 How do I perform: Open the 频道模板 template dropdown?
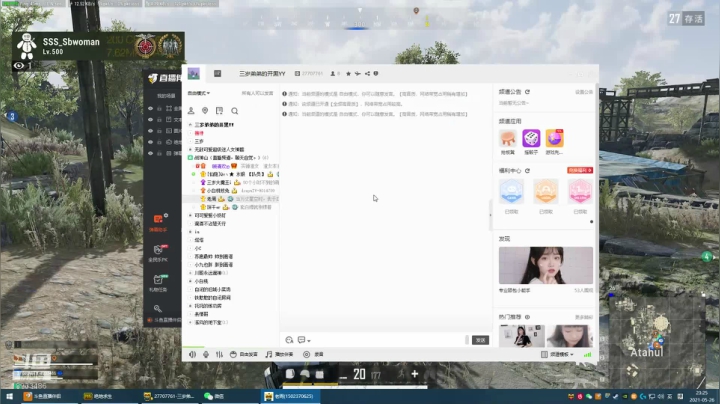557,354
